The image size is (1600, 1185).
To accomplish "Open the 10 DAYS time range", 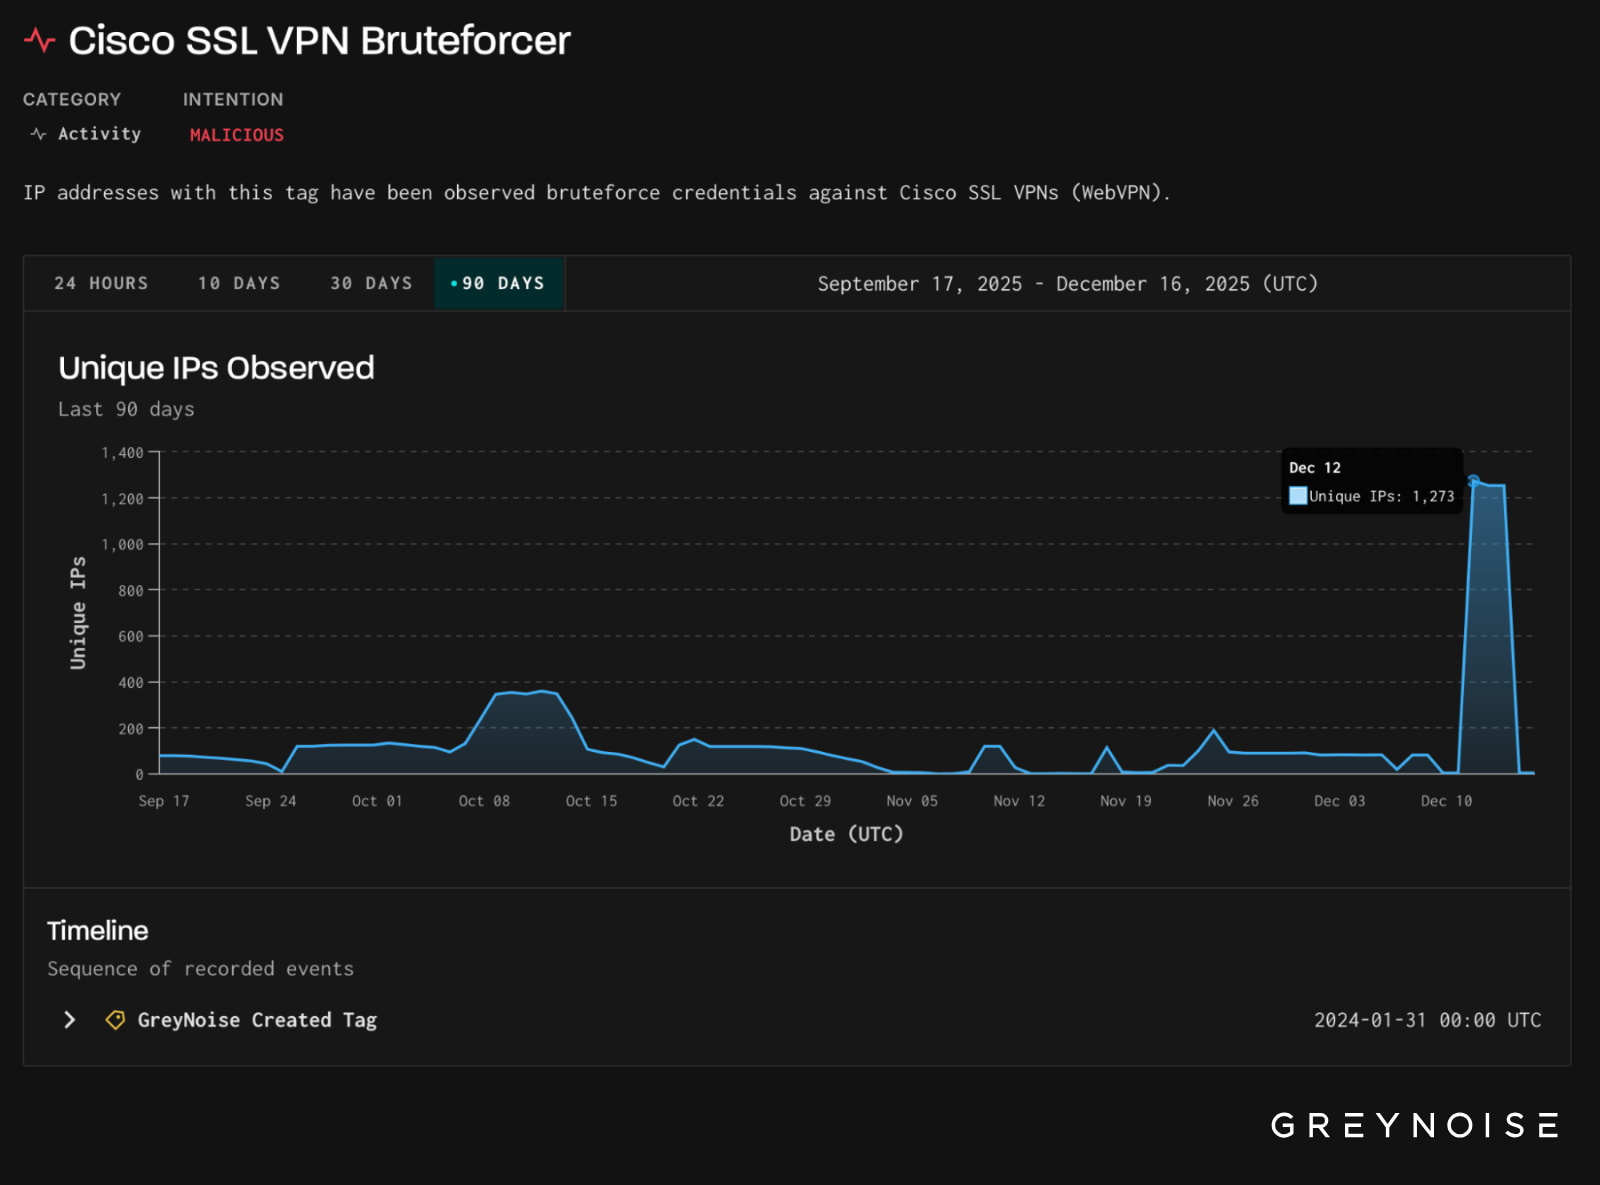I will (238, 283).
